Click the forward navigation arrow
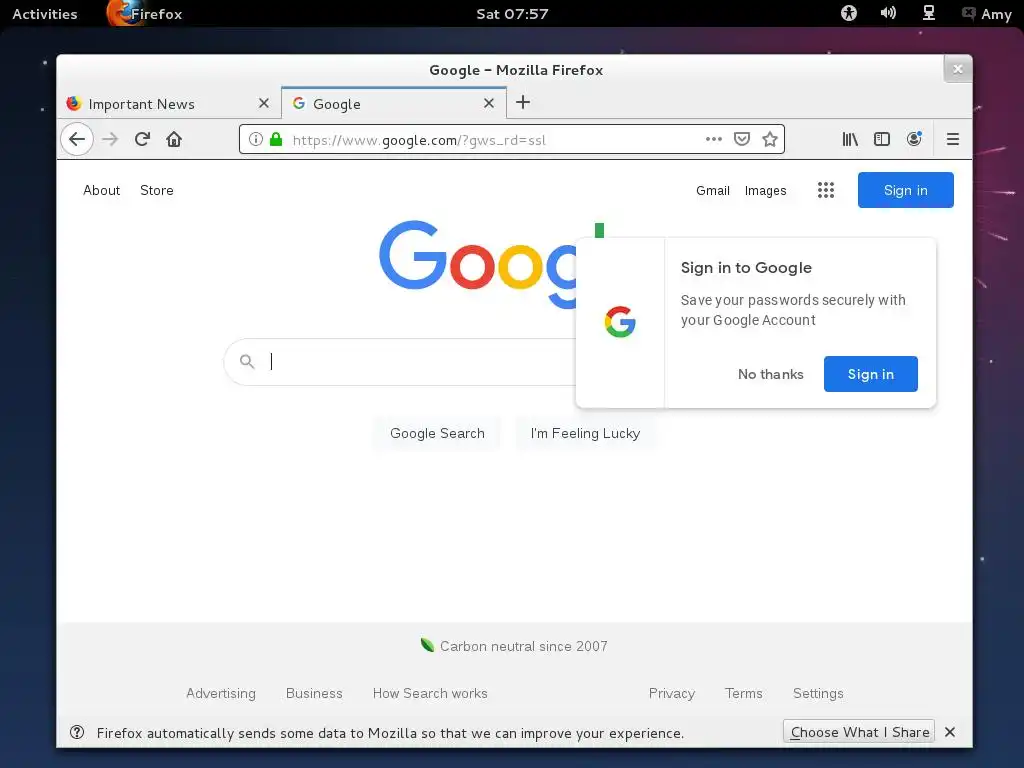Viewport: 1024px width, 768px height. [x=110, y=139]
